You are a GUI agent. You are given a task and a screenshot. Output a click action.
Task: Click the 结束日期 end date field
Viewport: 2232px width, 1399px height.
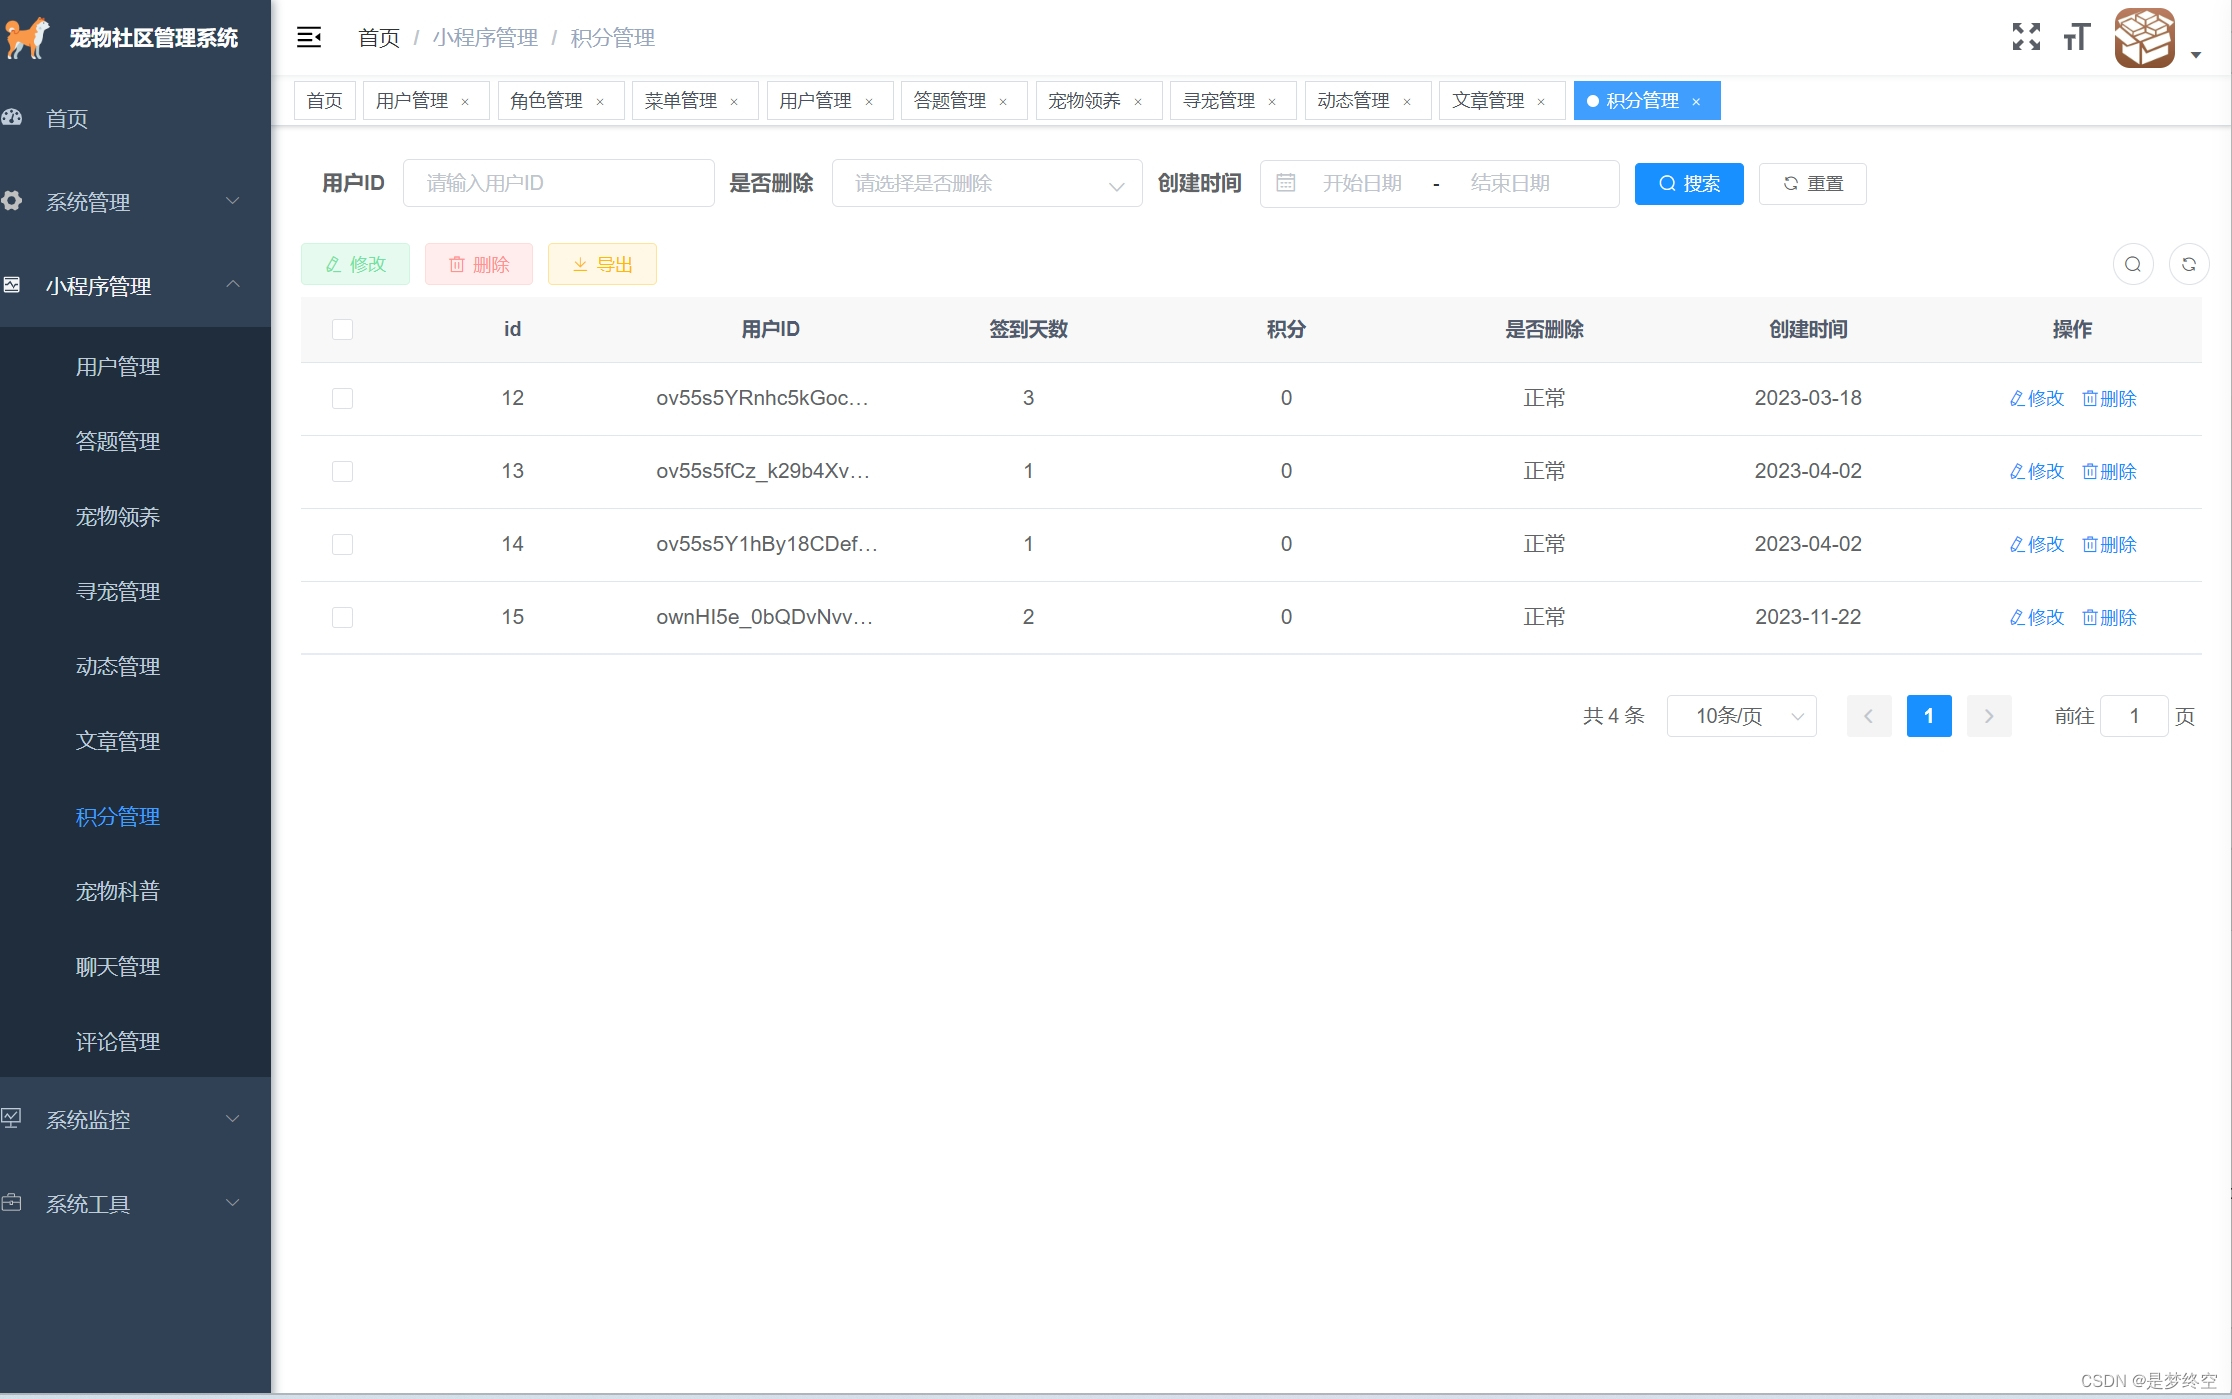(x=1510, y=183)
